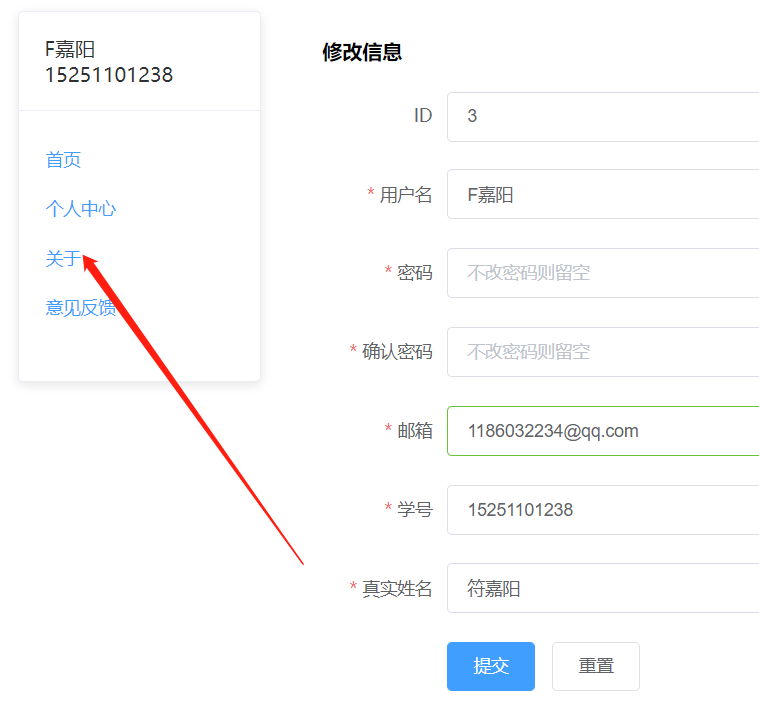Select the 确认密码 input field
759x724 pixels.
pyautogui.click(x=602, y=352)
